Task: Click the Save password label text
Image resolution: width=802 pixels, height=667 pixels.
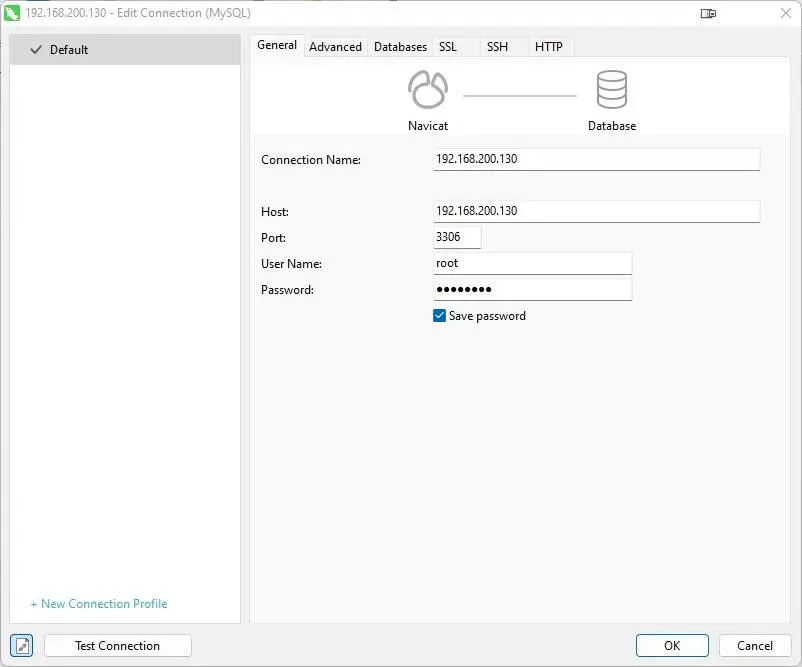Action: (x=487, y=316)
